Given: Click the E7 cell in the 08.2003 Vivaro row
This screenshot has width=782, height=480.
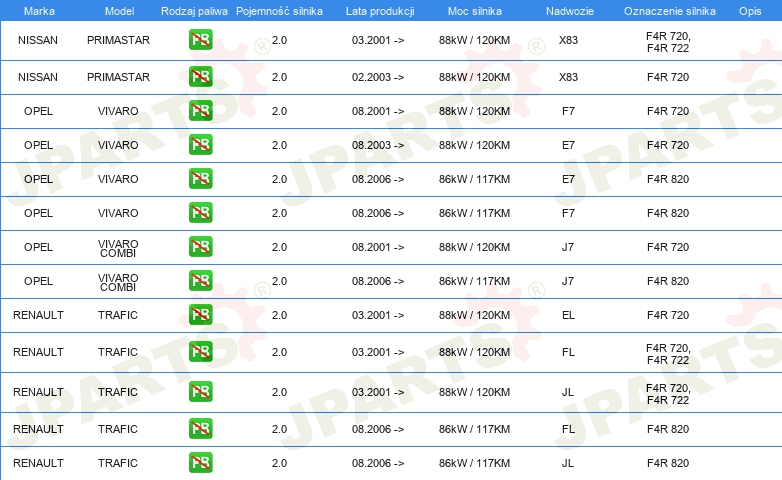Looking at the screenshot, I should 568,145.
